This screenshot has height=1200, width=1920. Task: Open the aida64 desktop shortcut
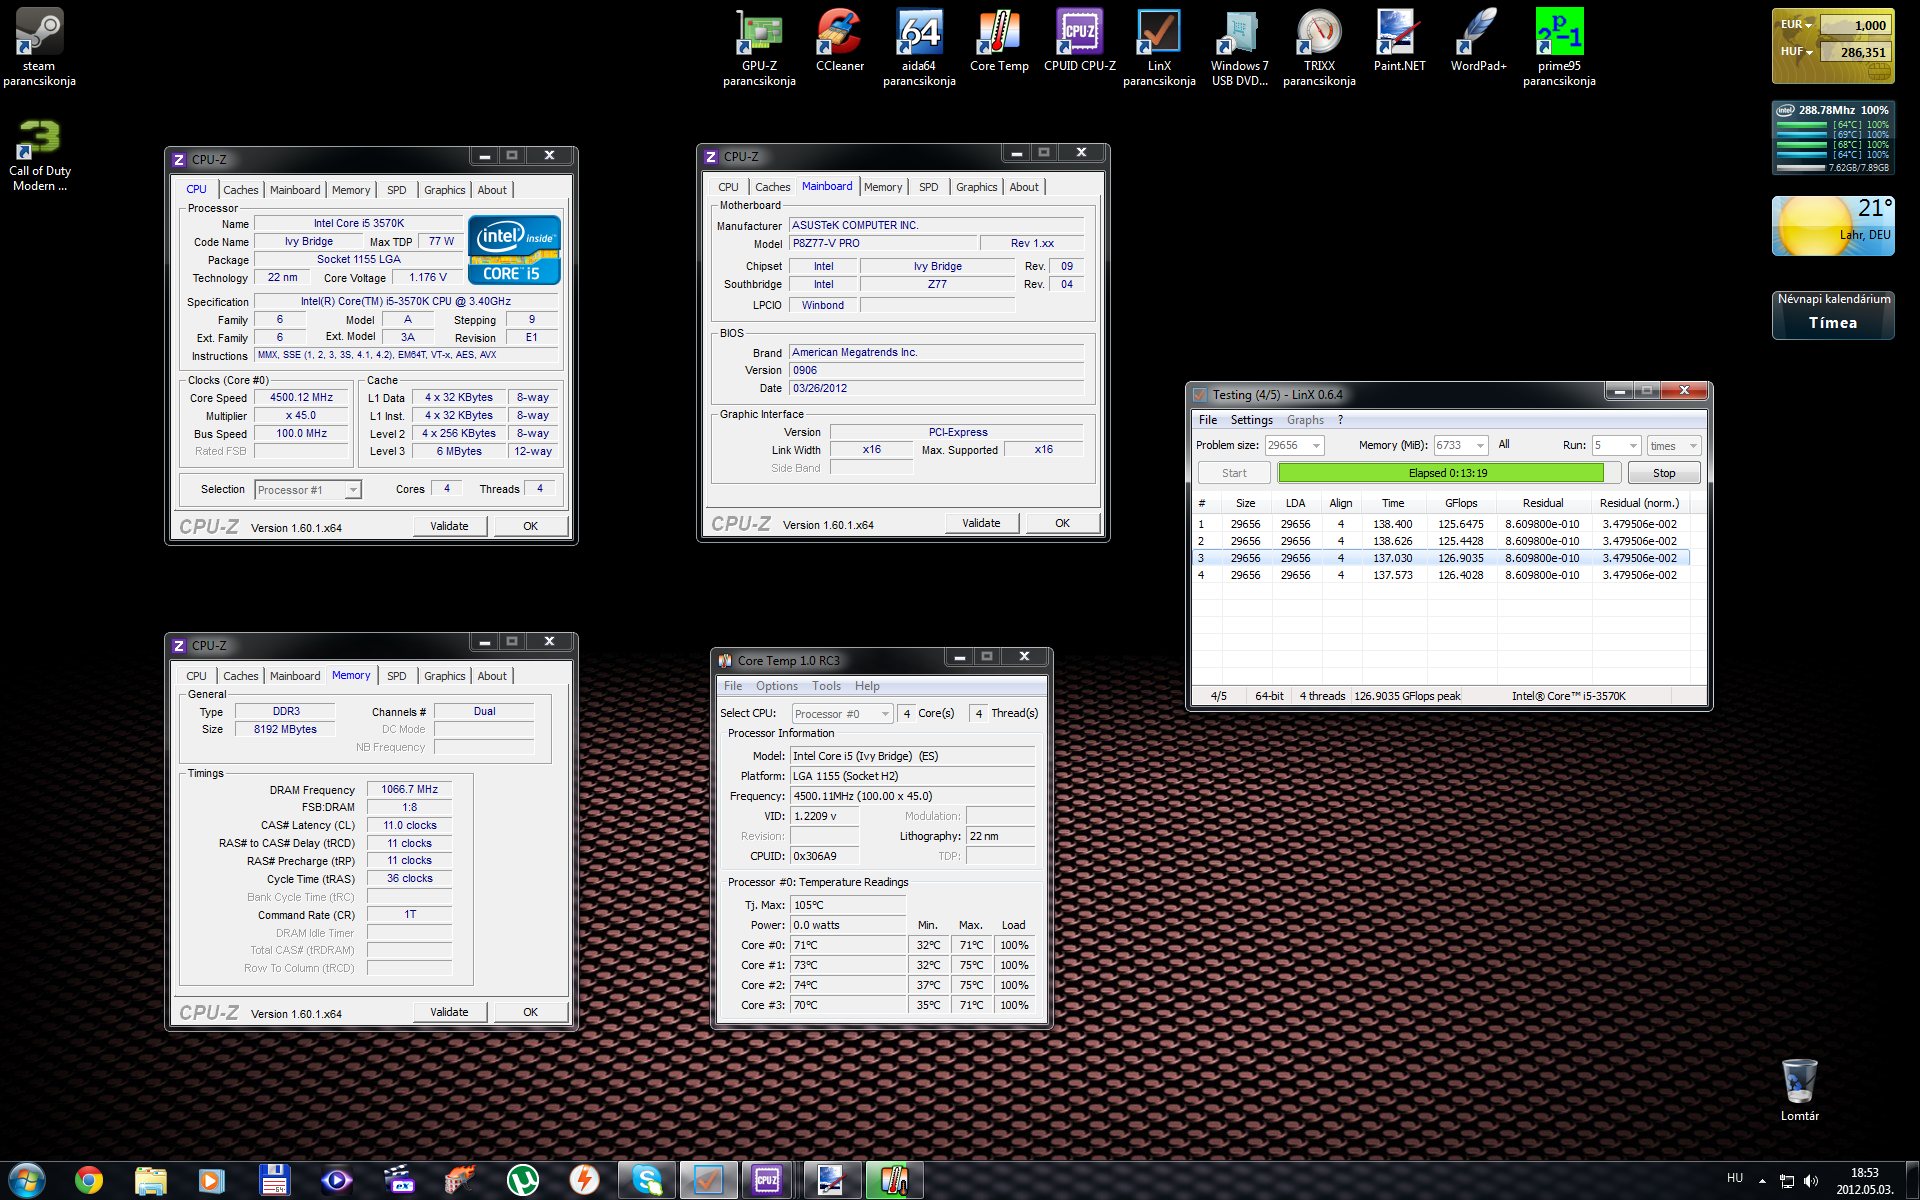pyautogui.click(x=919, y=47)
